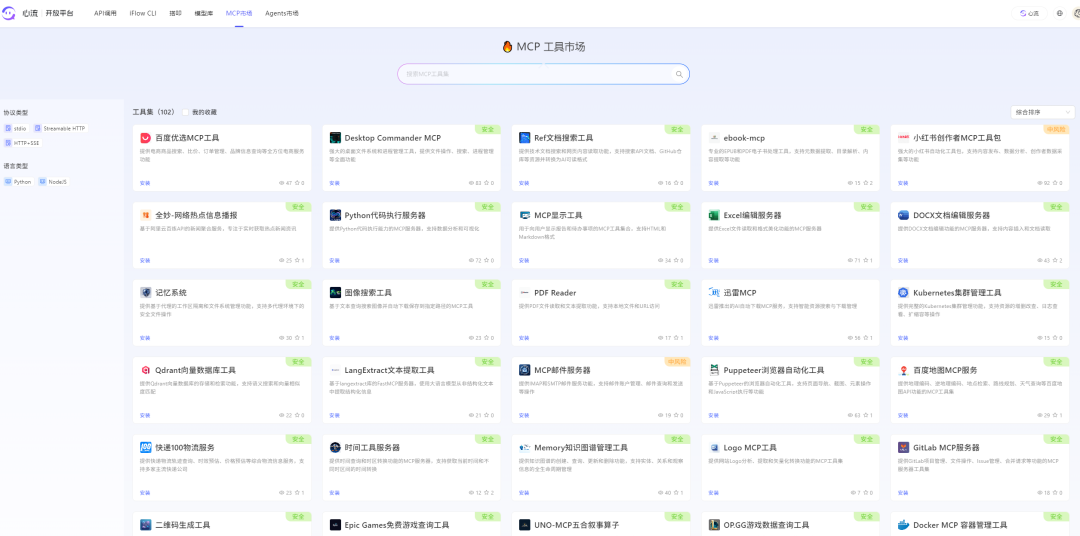Toggle the 我的收藏 checkbox
Image resolution: width=1080 pixels, height=536 pixels.
[185, 112]
